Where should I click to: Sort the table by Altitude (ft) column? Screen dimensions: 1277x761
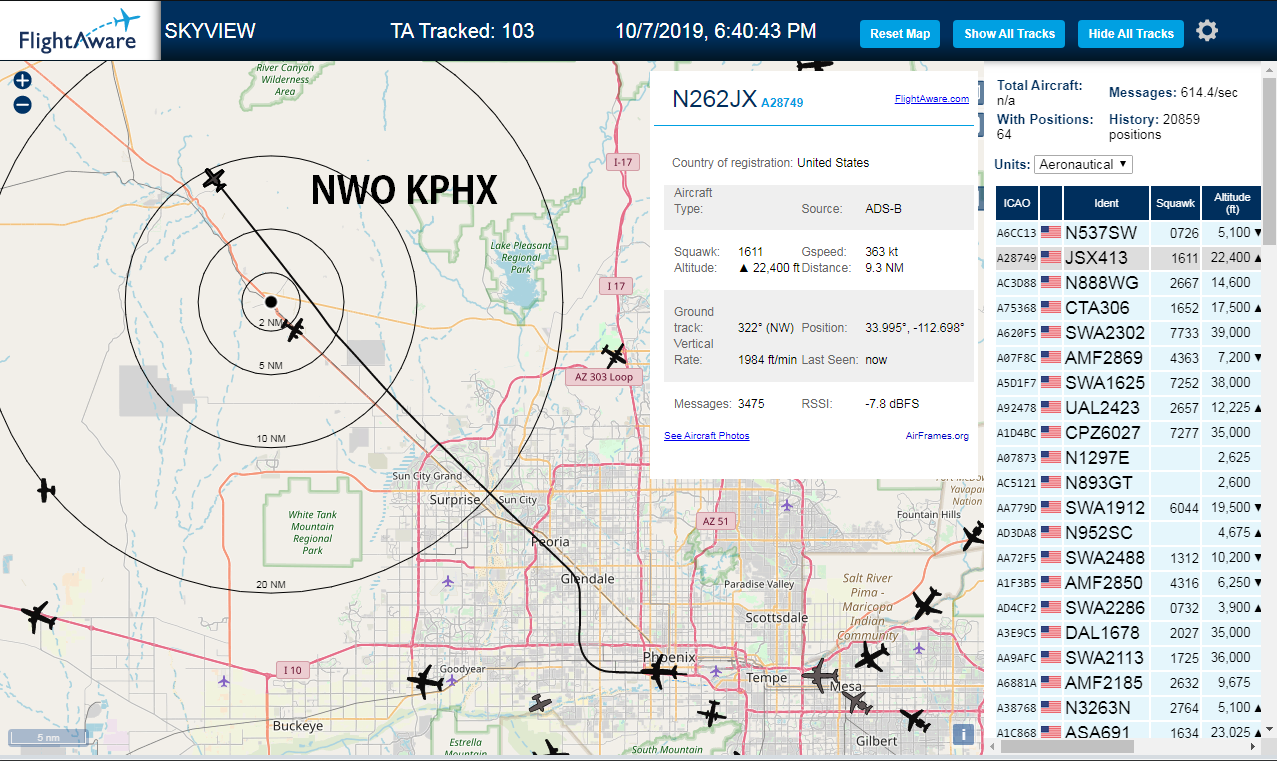(1232, 203)
